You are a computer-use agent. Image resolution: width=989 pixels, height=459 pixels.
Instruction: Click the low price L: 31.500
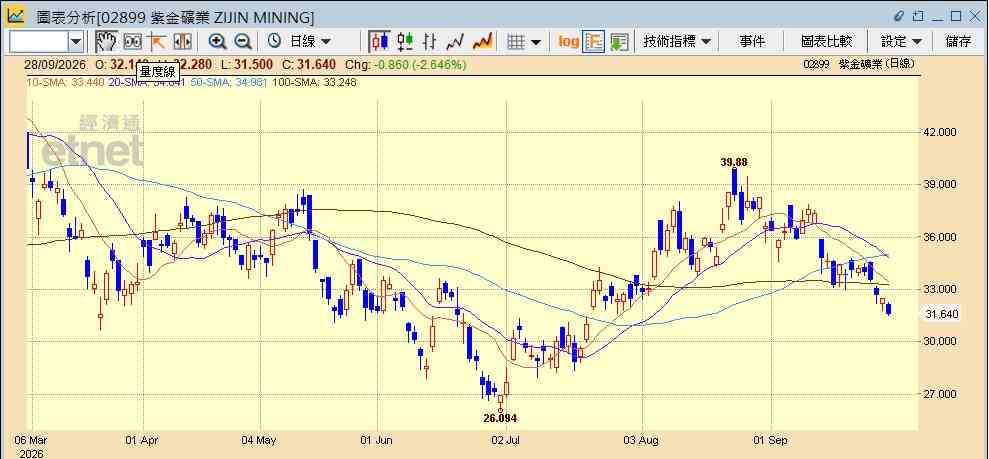[x=247, y=65]
